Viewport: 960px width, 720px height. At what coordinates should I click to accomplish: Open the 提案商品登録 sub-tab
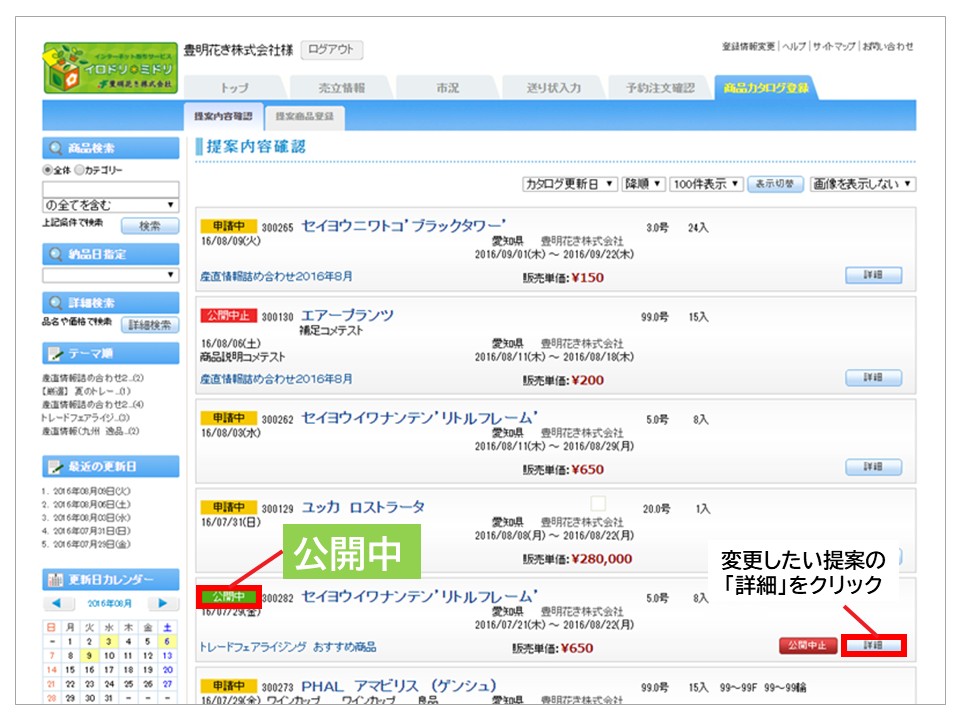(x=305, y=117)
